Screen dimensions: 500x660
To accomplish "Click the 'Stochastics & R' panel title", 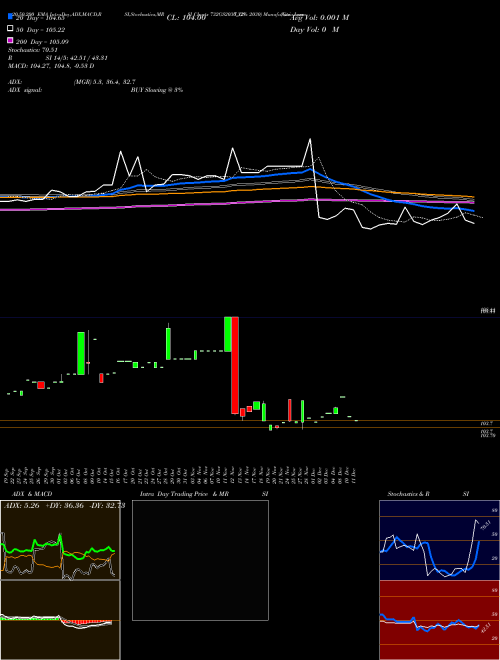I will (408, 494).
